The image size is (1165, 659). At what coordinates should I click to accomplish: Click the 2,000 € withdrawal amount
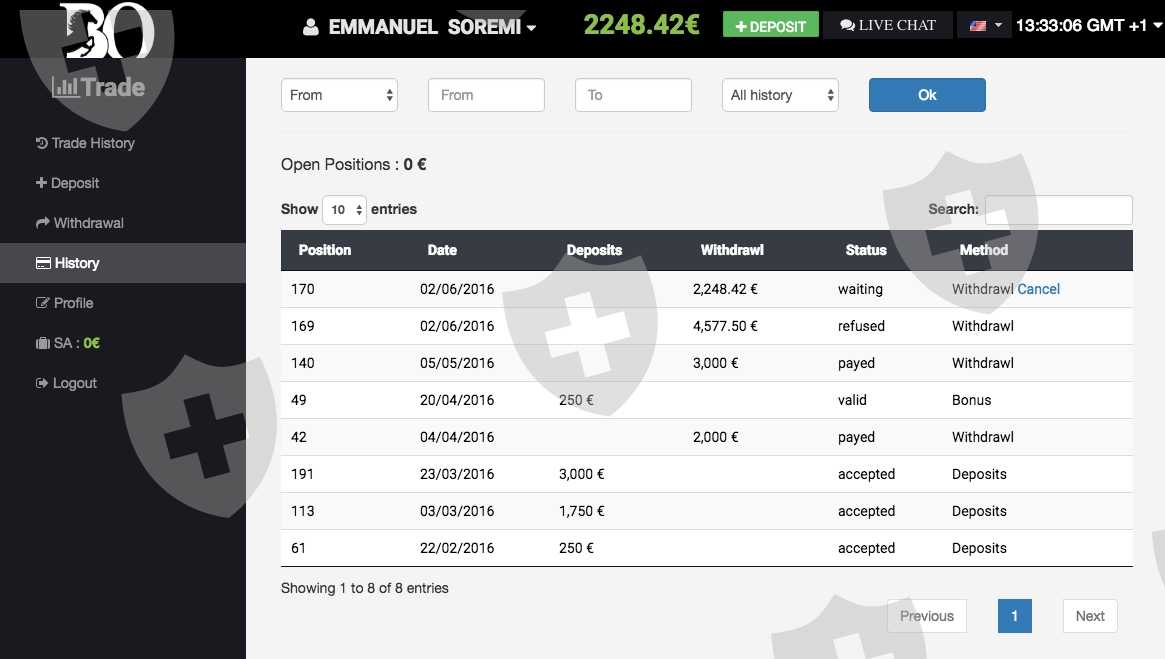[715, 438]
